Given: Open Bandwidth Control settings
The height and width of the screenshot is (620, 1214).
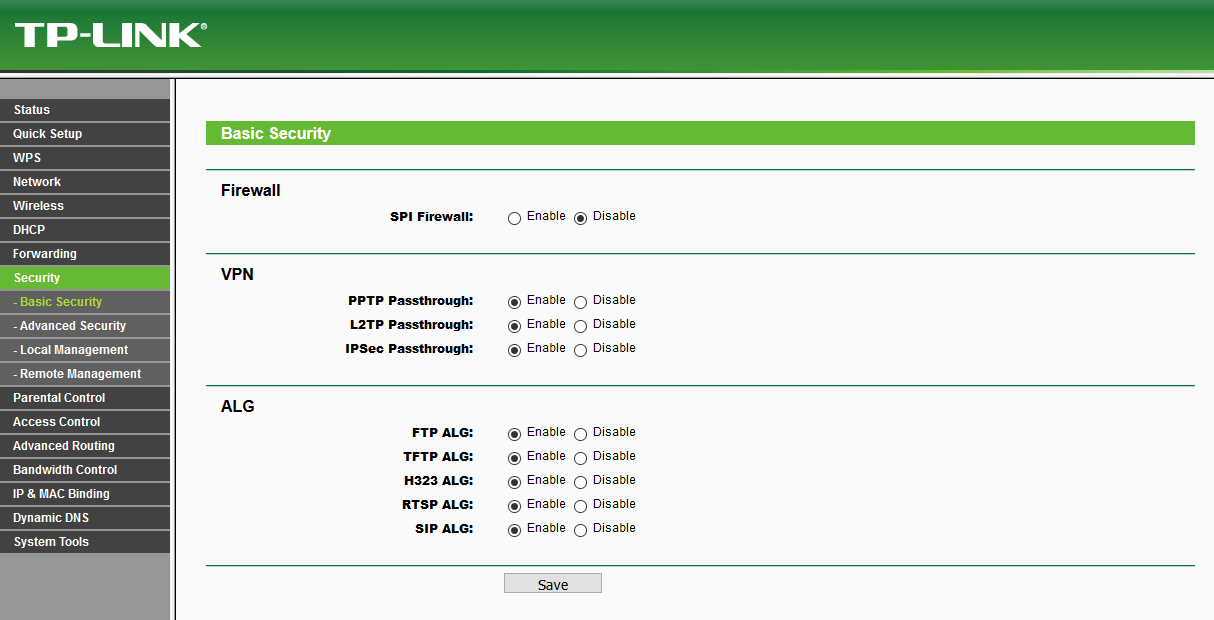Looking at the screenshot, I should [x=85, y=470].
